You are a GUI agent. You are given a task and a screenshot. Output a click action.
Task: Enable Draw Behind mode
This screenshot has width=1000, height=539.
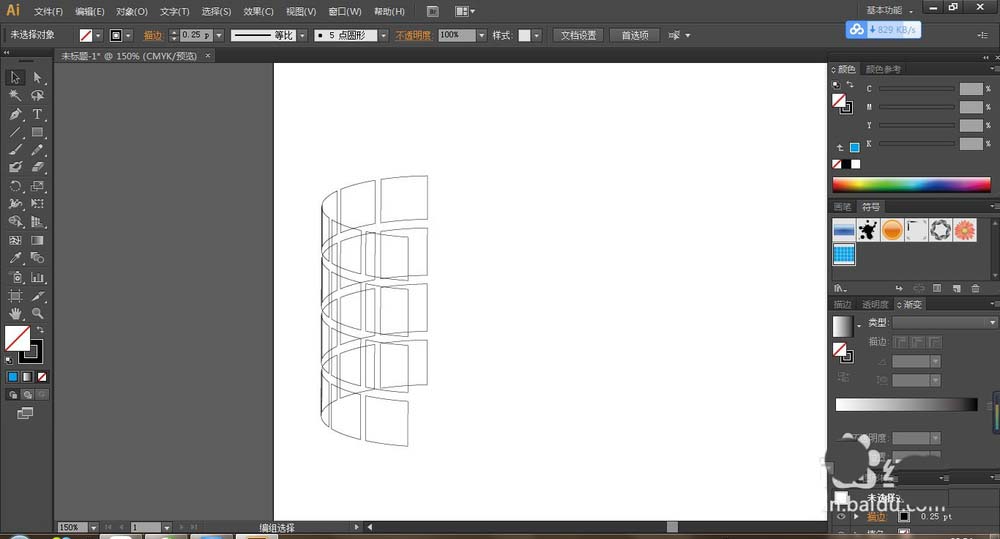[x=27, y=395]
